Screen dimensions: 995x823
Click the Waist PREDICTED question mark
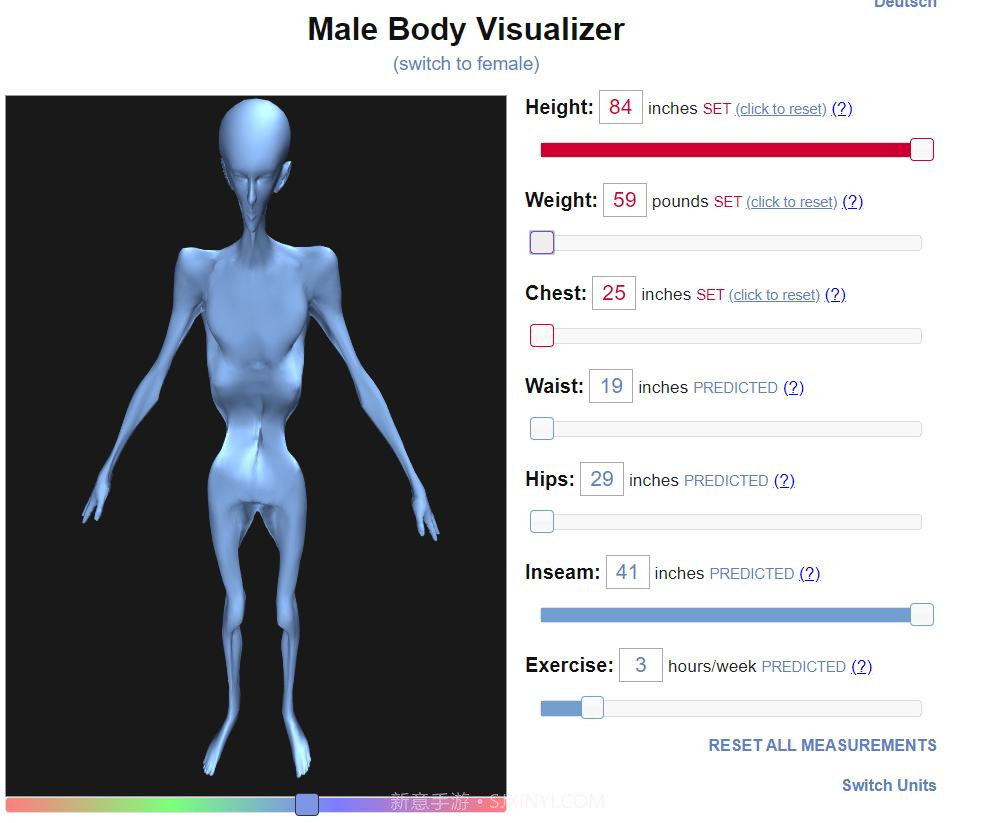pos(793,387)
